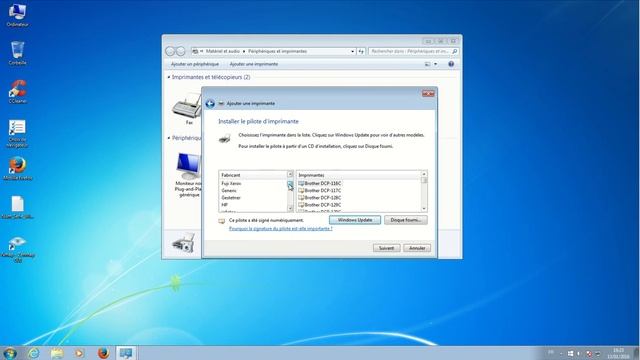Screen dimensions: 640x360
Task: Click Imprimantes list scrollbar up arrow
Action: (424, 174)
